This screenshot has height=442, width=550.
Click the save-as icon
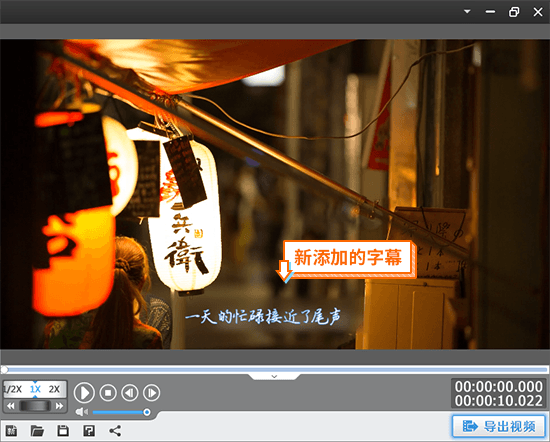[89, 430]
